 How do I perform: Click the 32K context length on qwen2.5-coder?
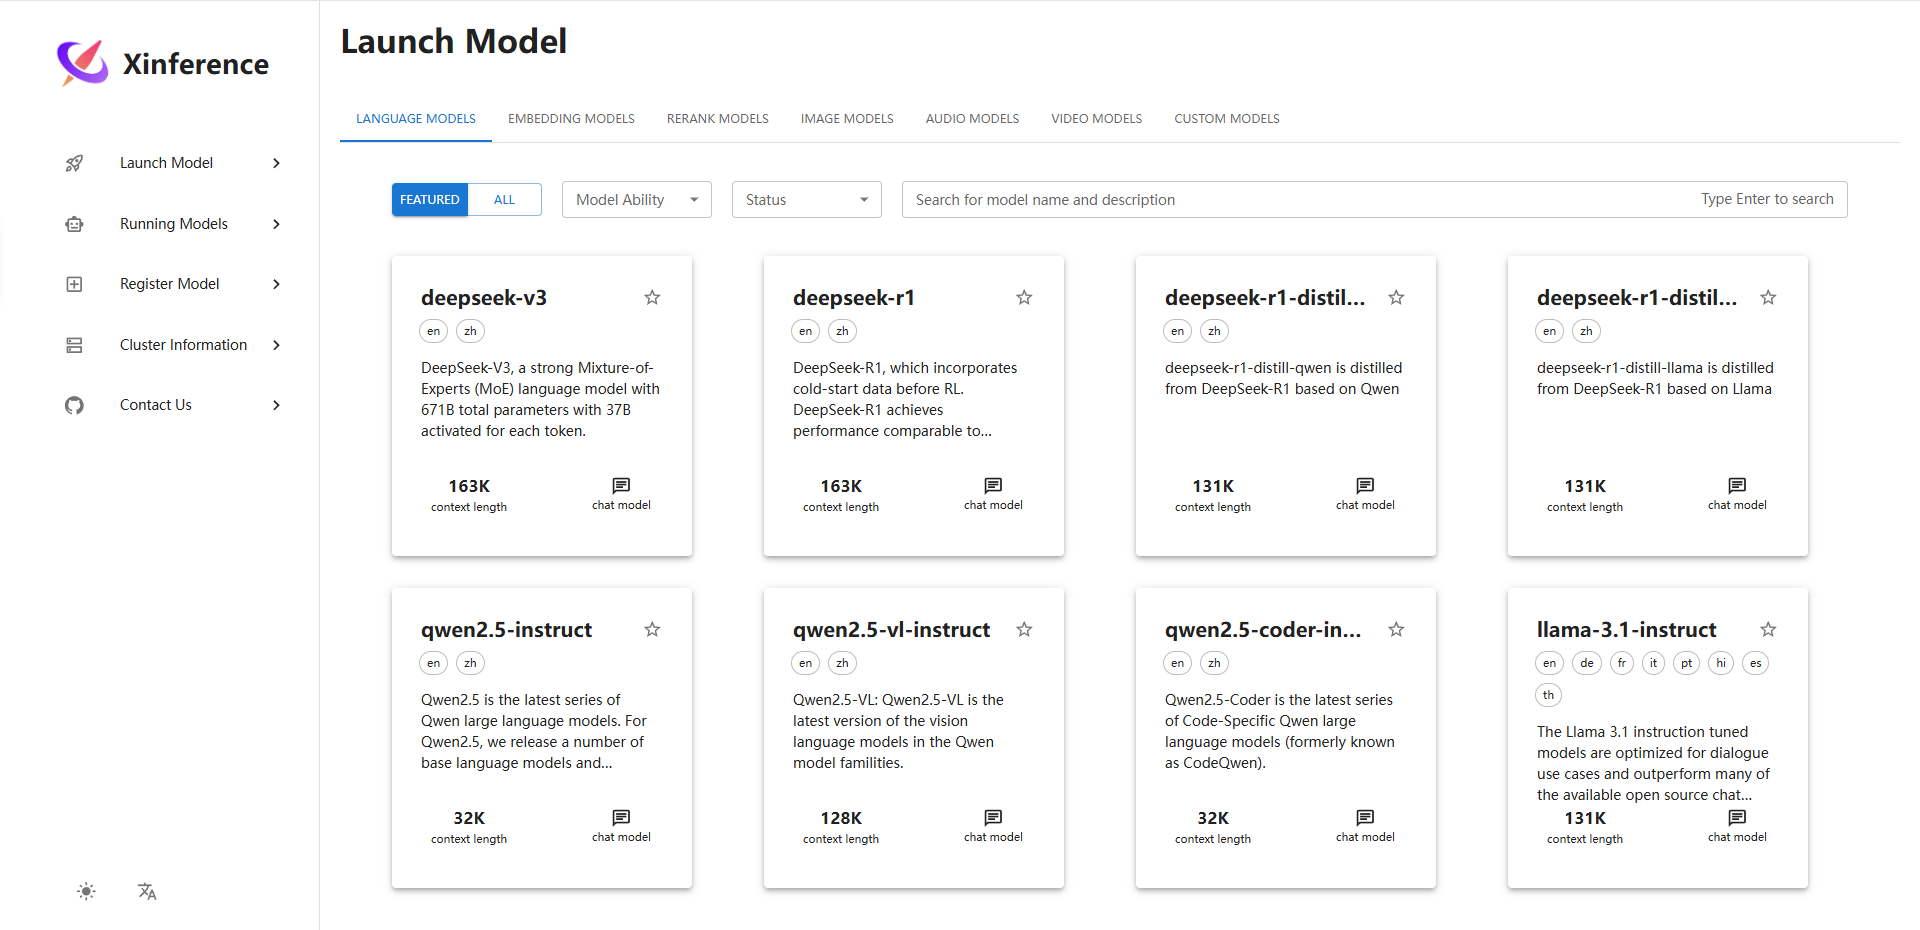coord(1213,818)
